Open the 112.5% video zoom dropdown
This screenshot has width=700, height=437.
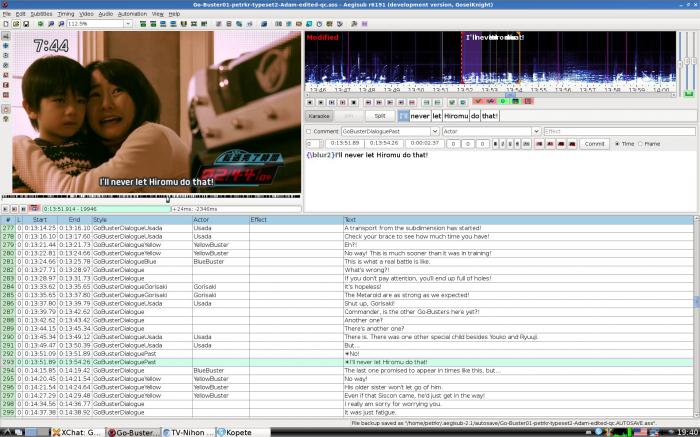(128, 24)
